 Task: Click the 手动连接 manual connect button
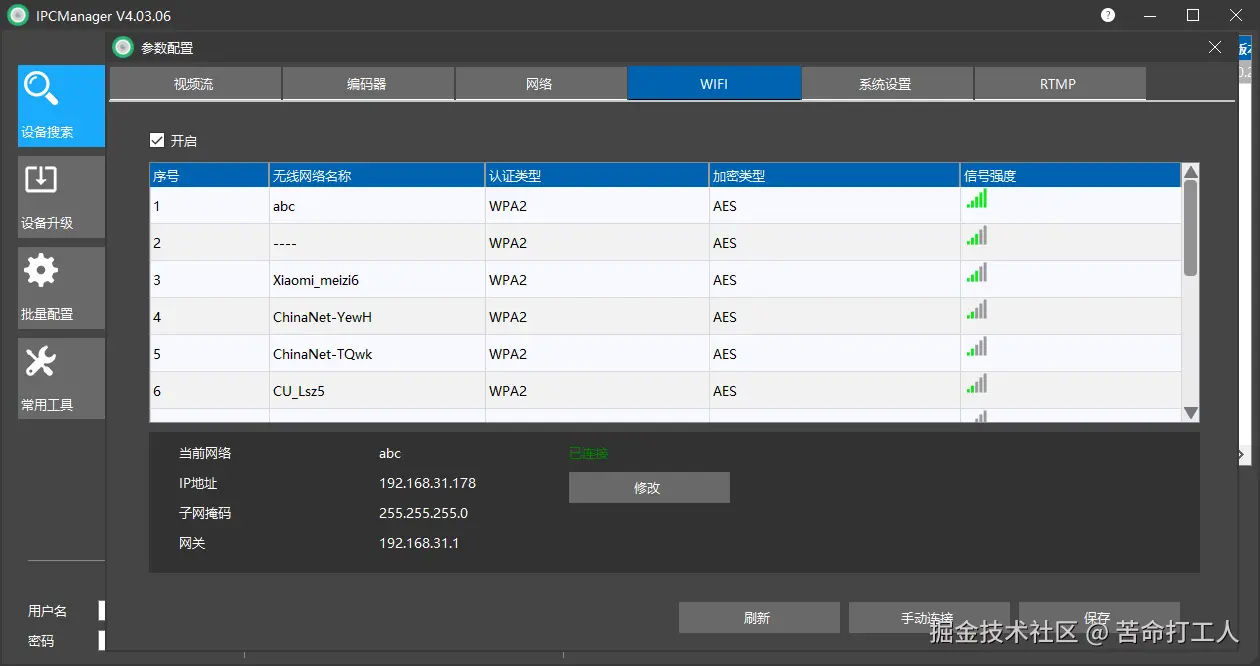tap(929, 618)
